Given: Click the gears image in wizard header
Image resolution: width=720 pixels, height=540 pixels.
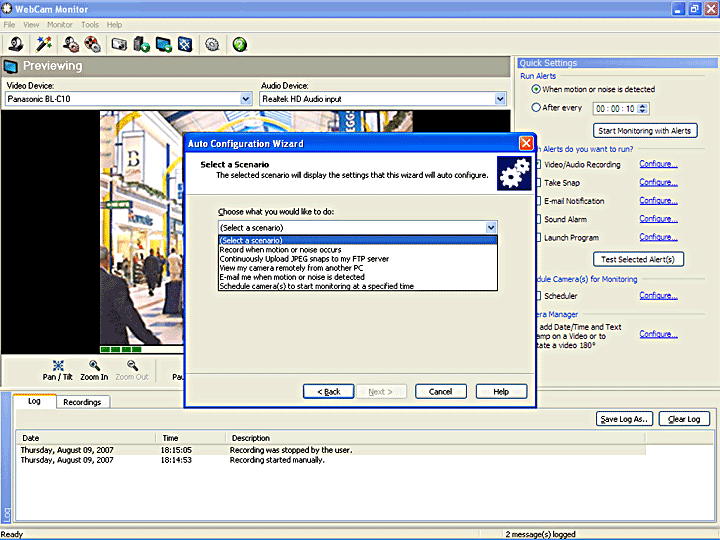Looking at the screenshot, I should (514, 174).
